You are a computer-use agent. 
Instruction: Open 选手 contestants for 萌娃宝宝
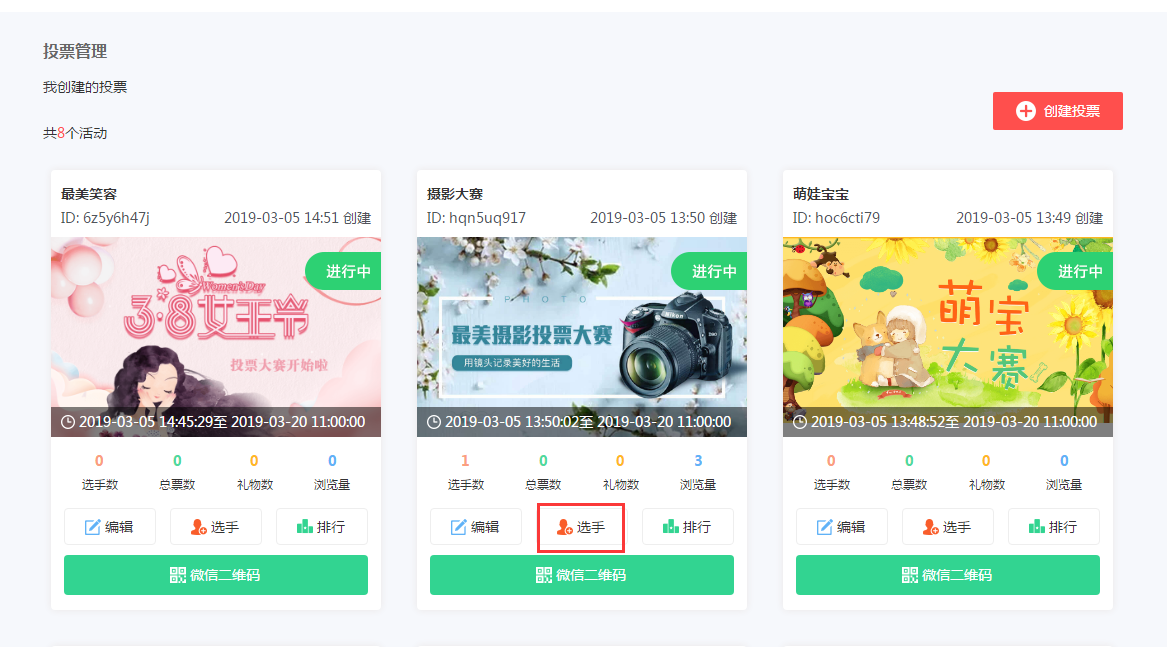[947, 526]
